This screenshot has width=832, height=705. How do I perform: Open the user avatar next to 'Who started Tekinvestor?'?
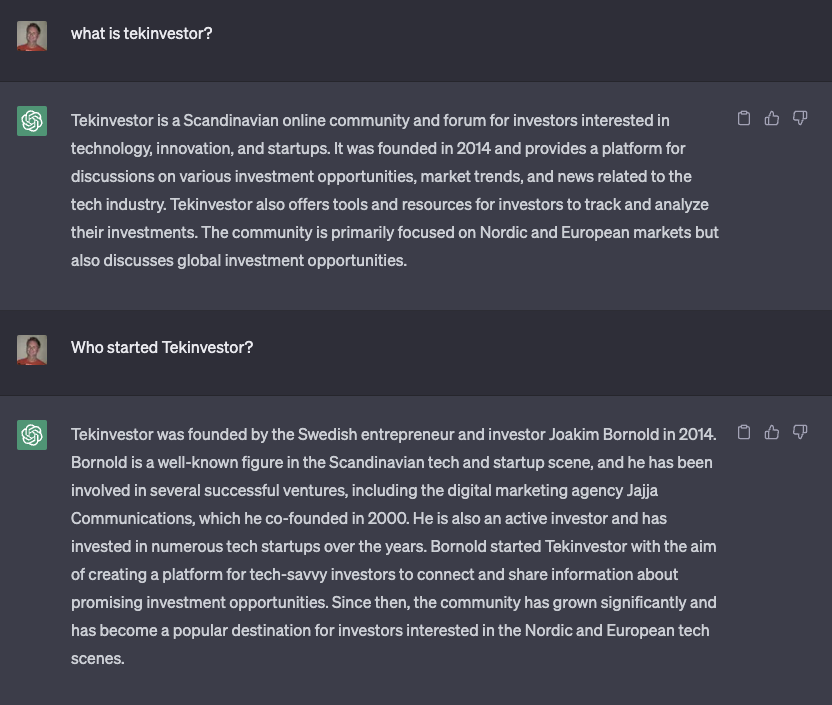point(32,350)
